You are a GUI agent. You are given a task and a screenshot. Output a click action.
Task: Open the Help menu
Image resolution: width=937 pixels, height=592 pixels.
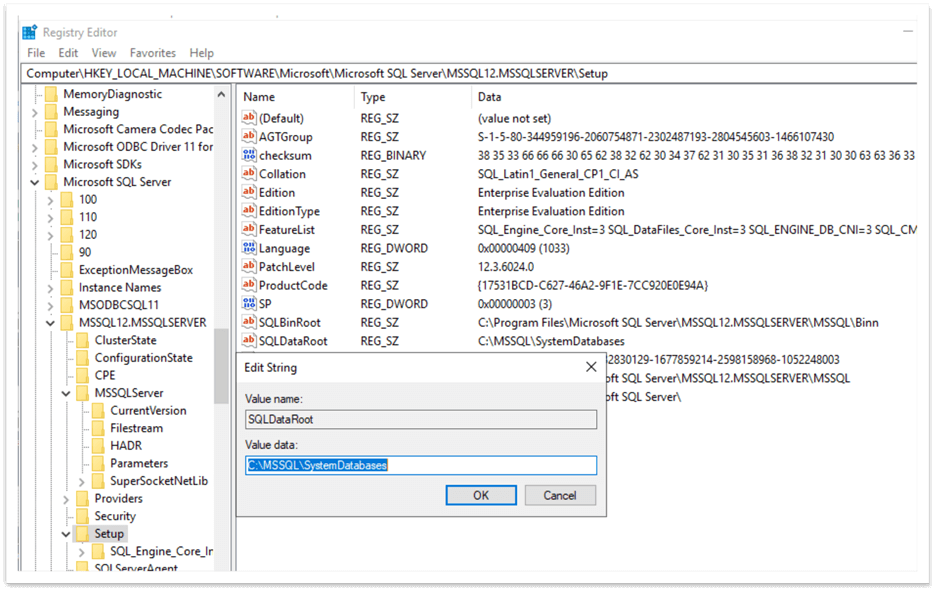(201, 53)
